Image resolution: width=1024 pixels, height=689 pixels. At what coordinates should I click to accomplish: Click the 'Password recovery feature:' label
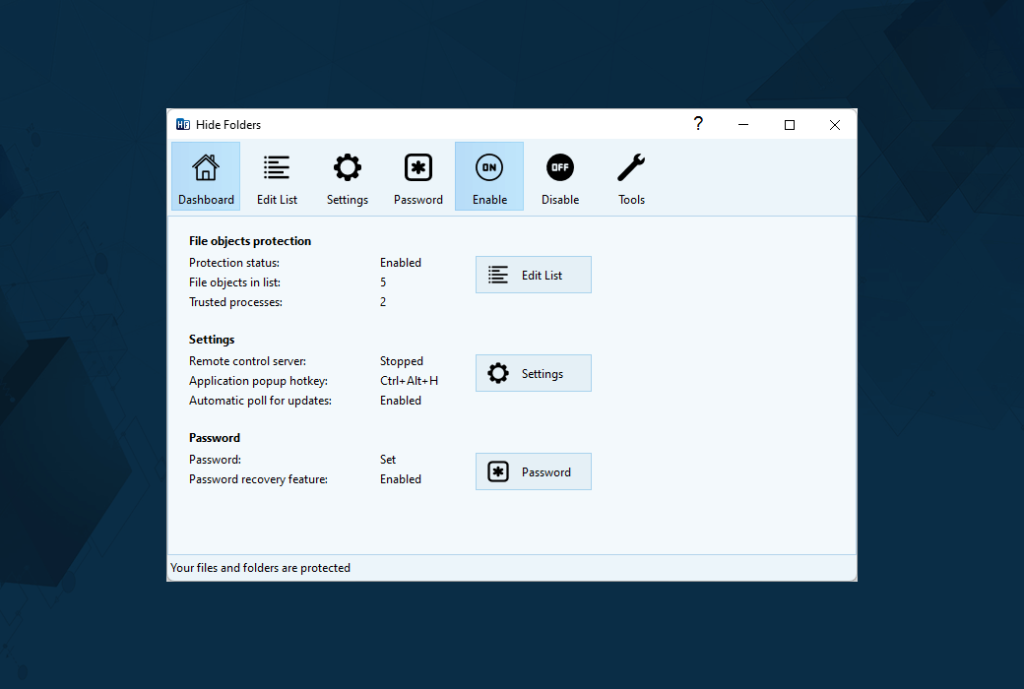[259, 479]
